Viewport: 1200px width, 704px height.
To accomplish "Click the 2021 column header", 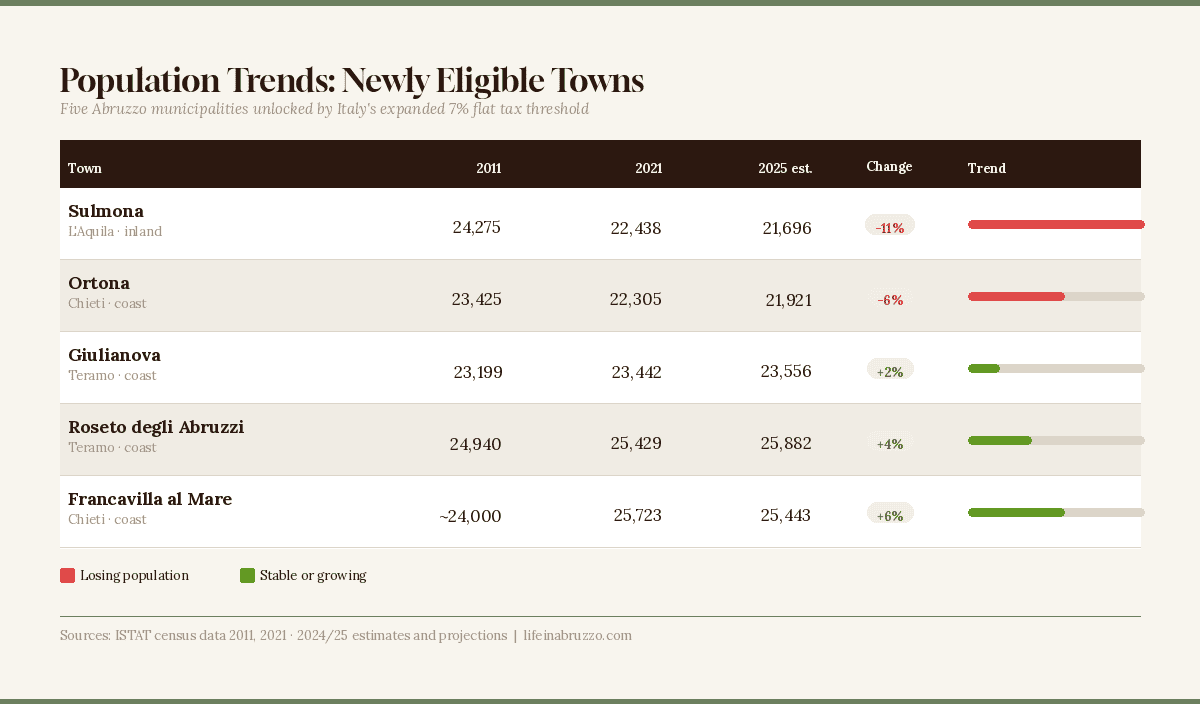I will [x=648, y=168].
